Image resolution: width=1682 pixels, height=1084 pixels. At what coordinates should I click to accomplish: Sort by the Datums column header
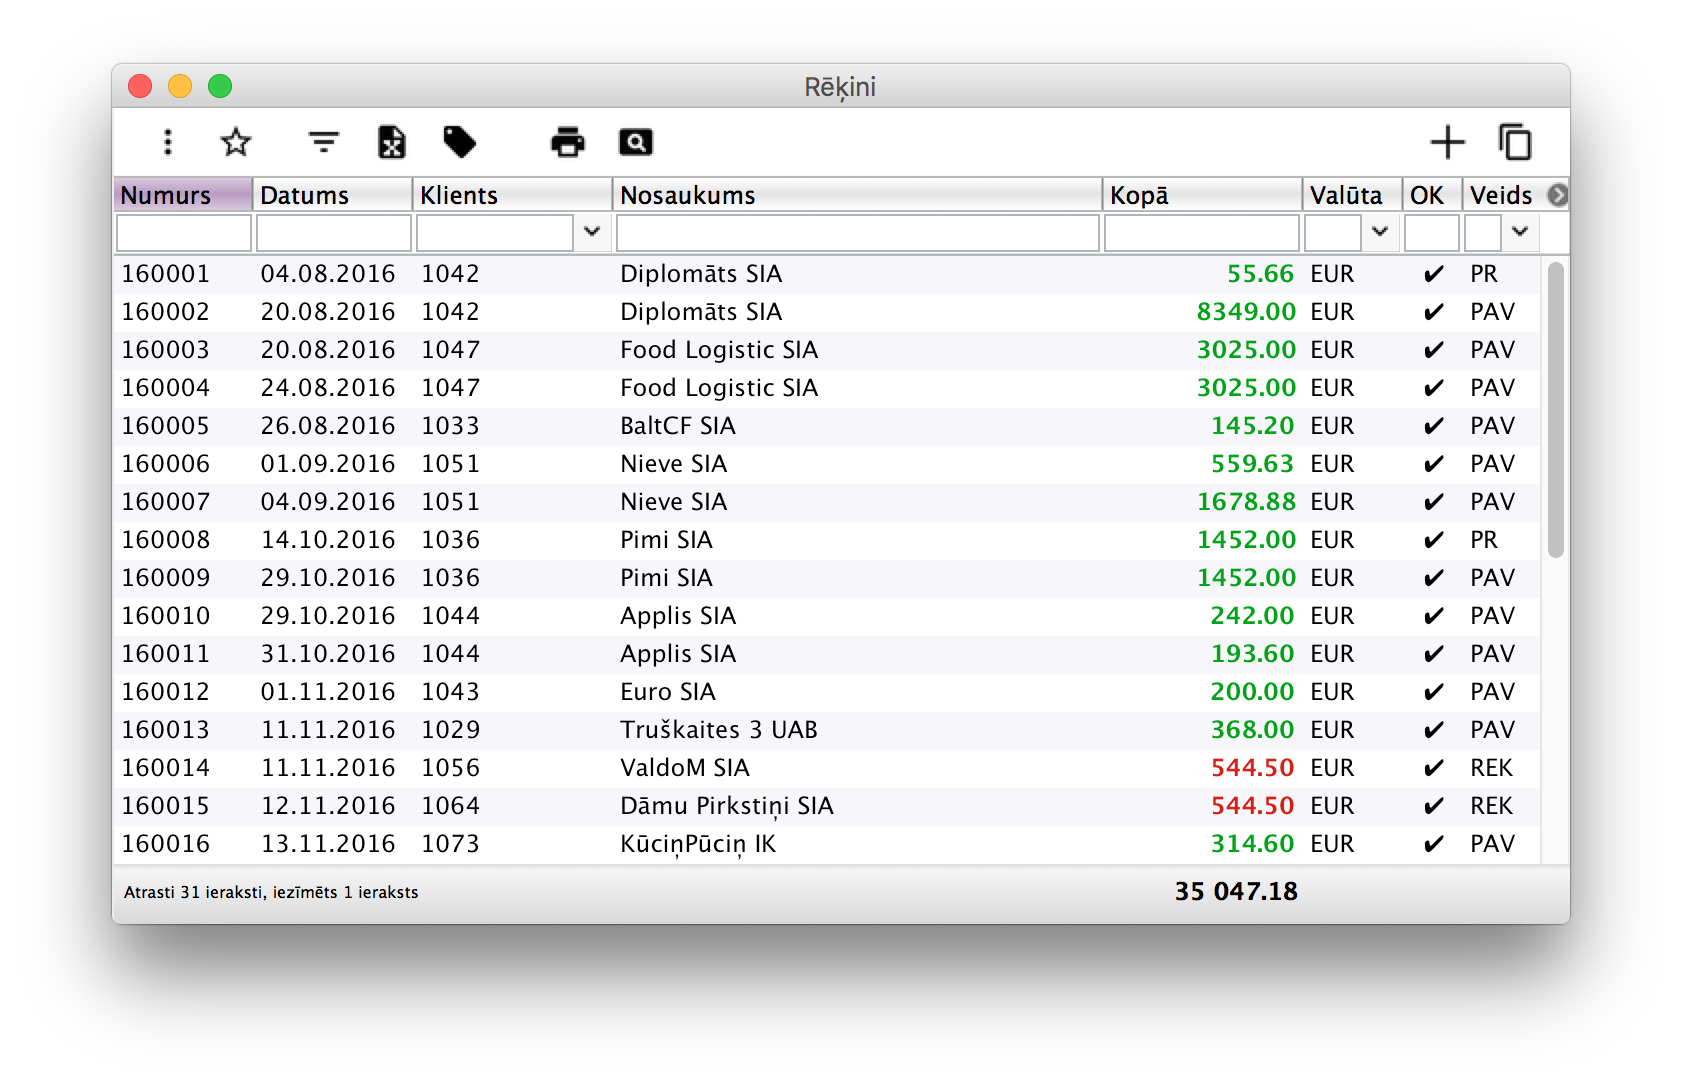click(x=332, y=195)
